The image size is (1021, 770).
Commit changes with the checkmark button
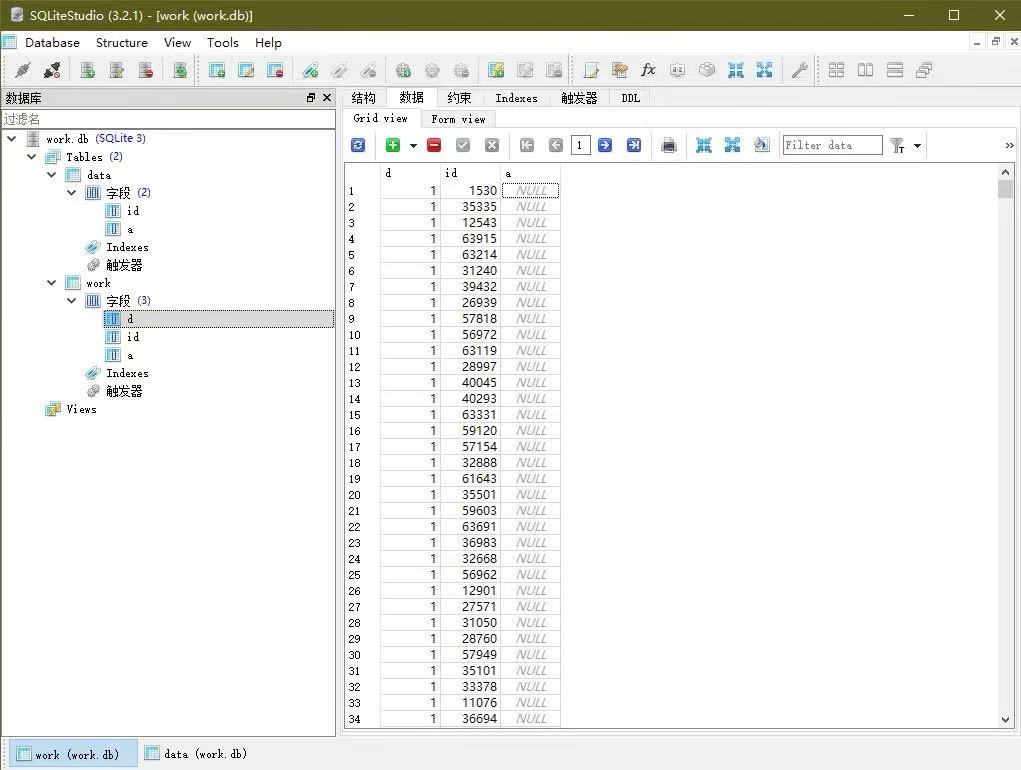tap(463, 145)
